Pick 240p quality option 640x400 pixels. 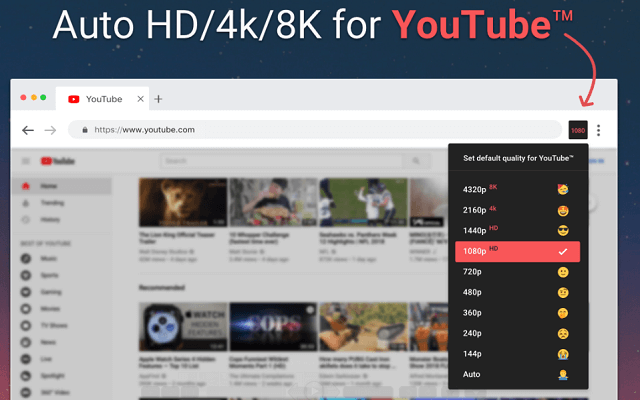coord(517,333)
